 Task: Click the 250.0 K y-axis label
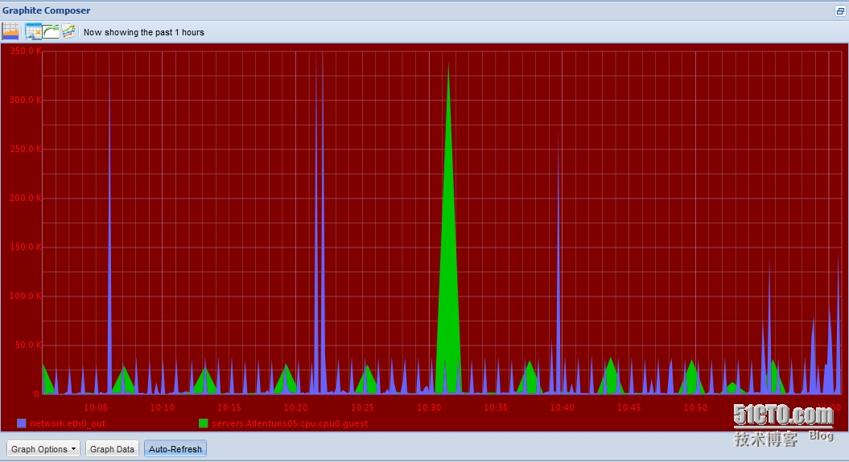pyautogui.click(x=25, y=149)
